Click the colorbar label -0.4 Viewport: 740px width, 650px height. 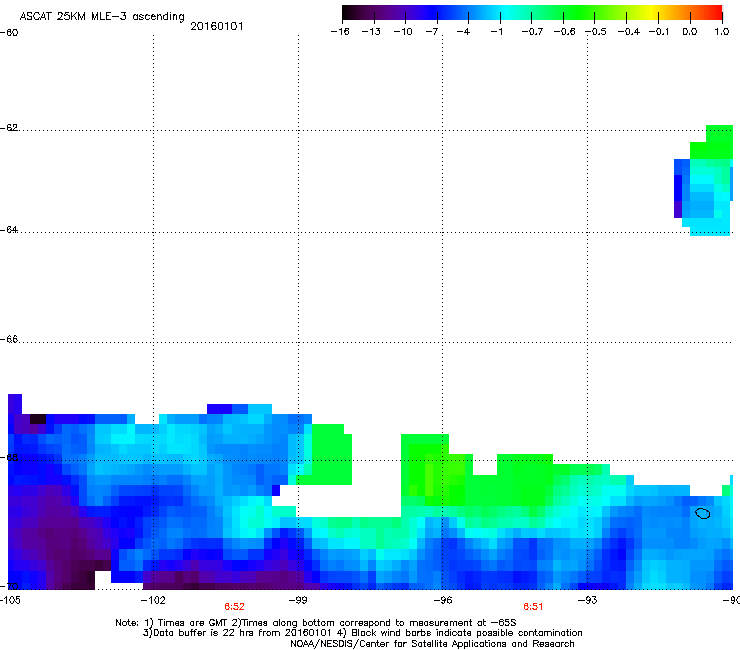pyautogui.click(x=629, y=32)
